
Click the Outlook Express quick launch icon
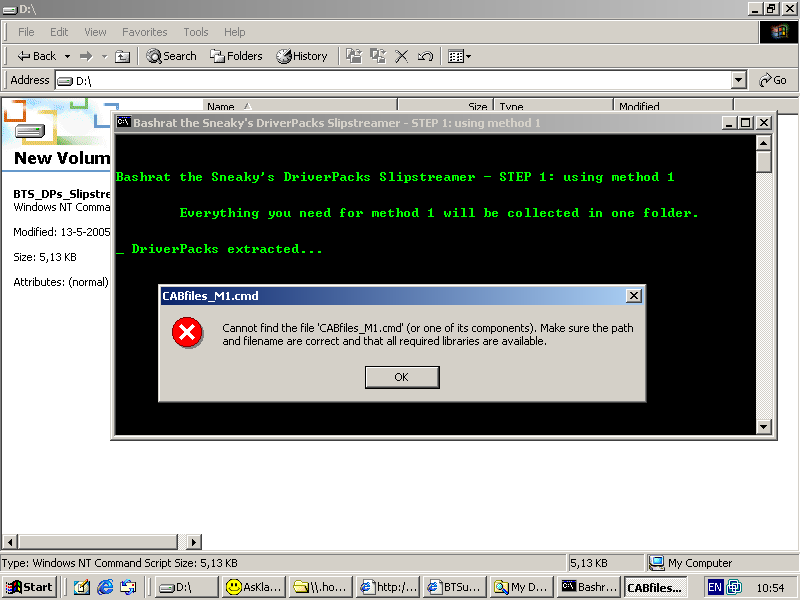pyautogui.click(x=128, y=587)
